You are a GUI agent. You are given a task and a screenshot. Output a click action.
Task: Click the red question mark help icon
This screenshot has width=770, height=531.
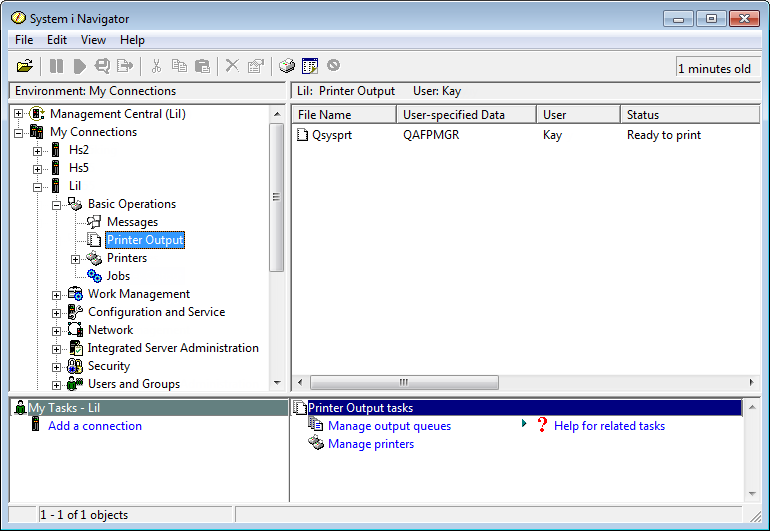(542, 426)
